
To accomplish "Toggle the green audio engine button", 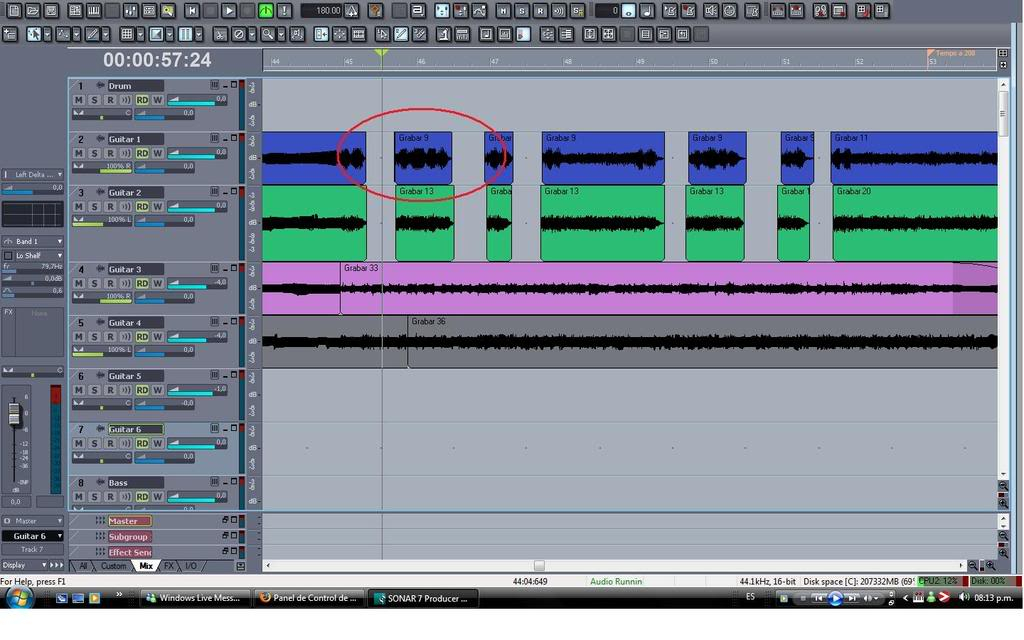I will coord(266,10).
